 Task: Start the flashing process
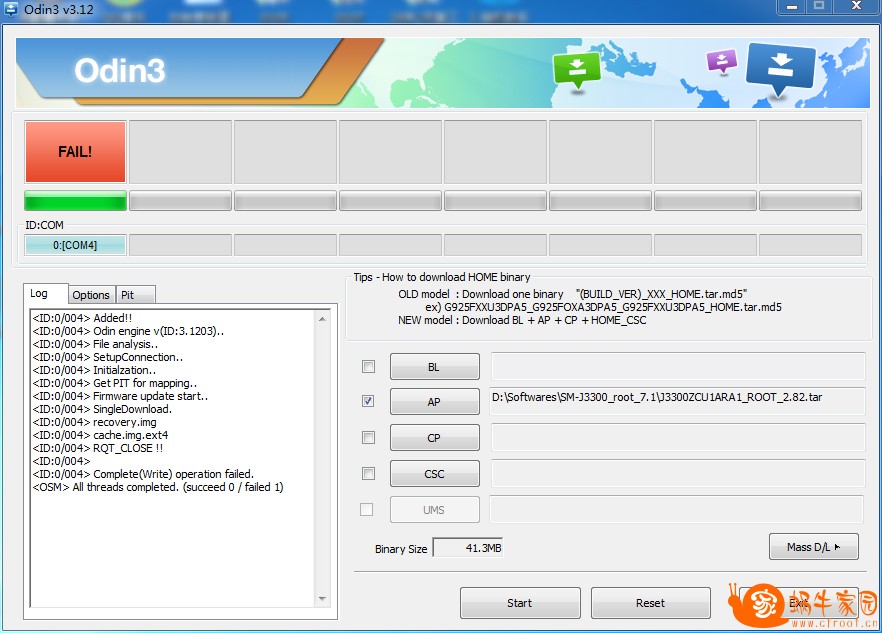coord(520,603)
